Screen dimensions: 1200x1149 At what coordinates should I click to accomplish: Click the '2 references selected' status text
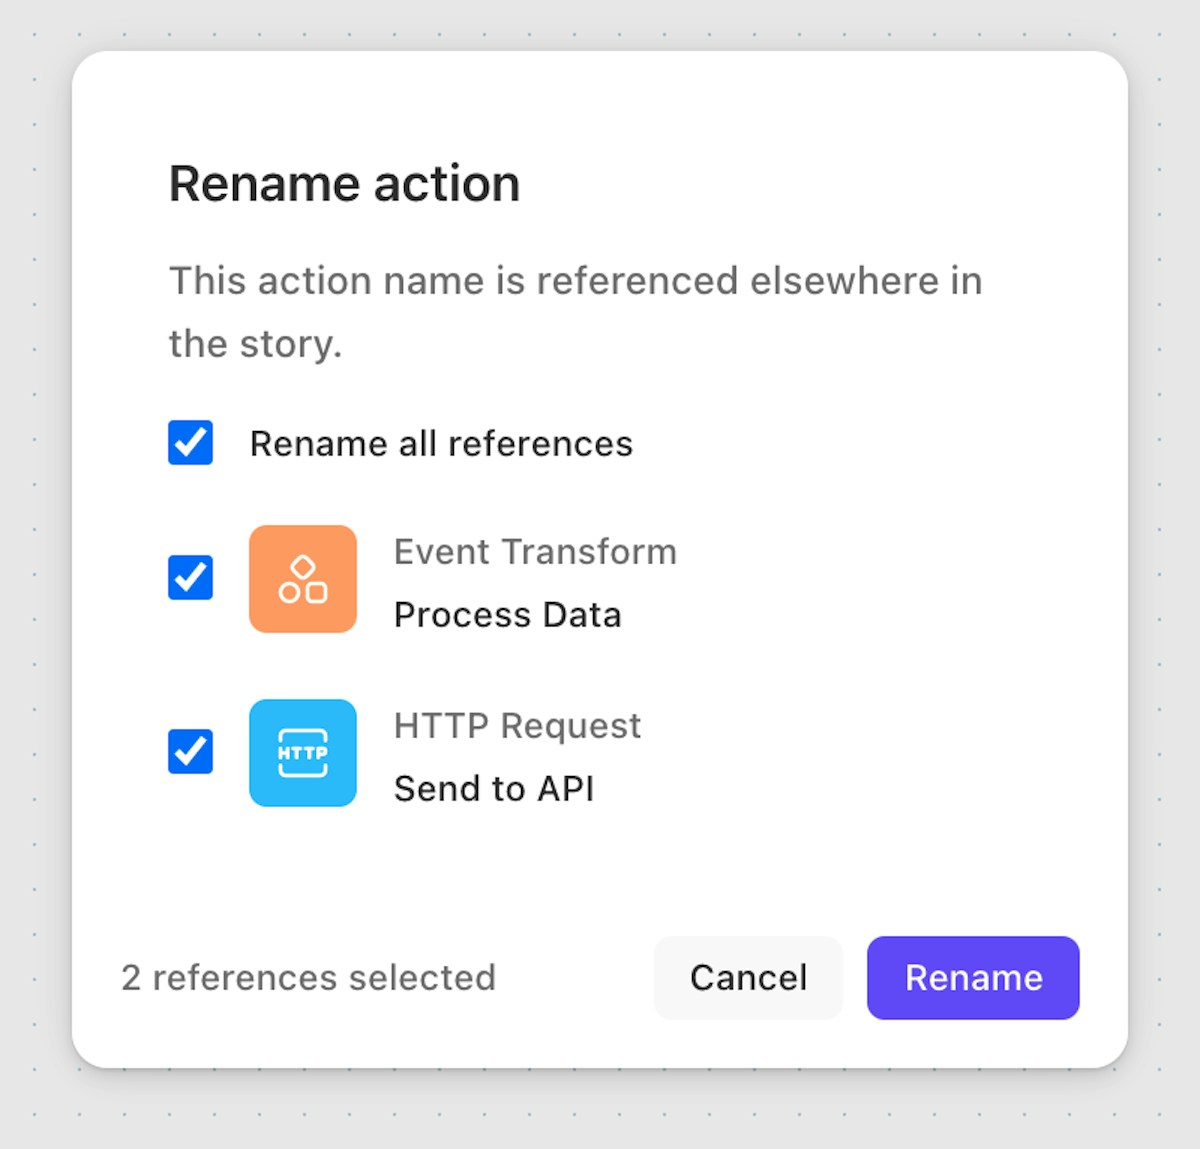click(308, 978)
